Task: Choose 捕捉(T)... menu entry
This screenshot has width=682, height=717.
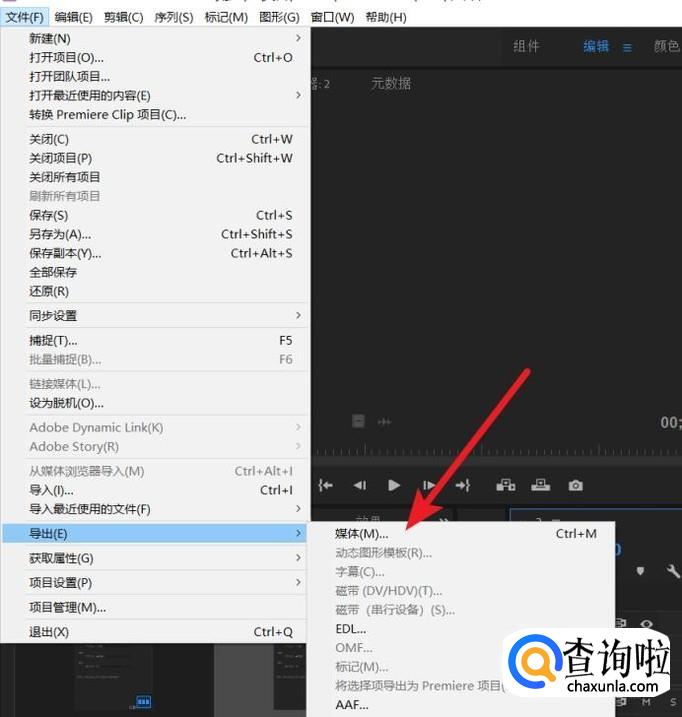Action: pyautogui.click(x=155, y=341)
